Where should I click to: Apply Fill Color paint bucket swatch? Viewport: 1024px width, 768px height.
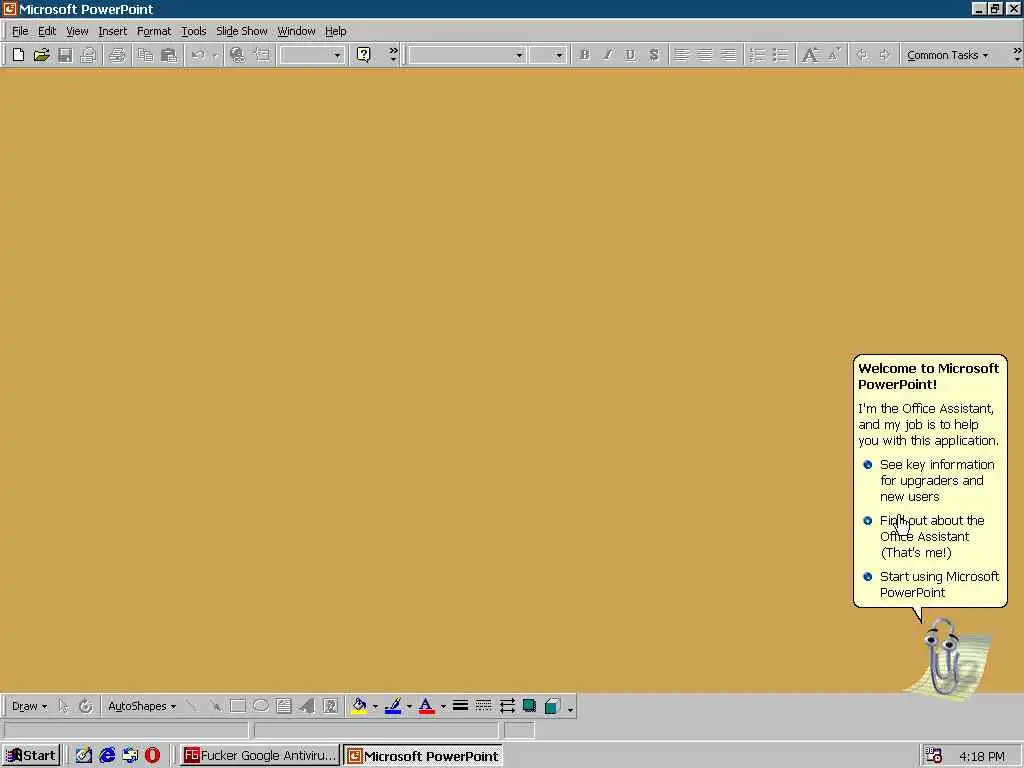(x=359, y=706)
